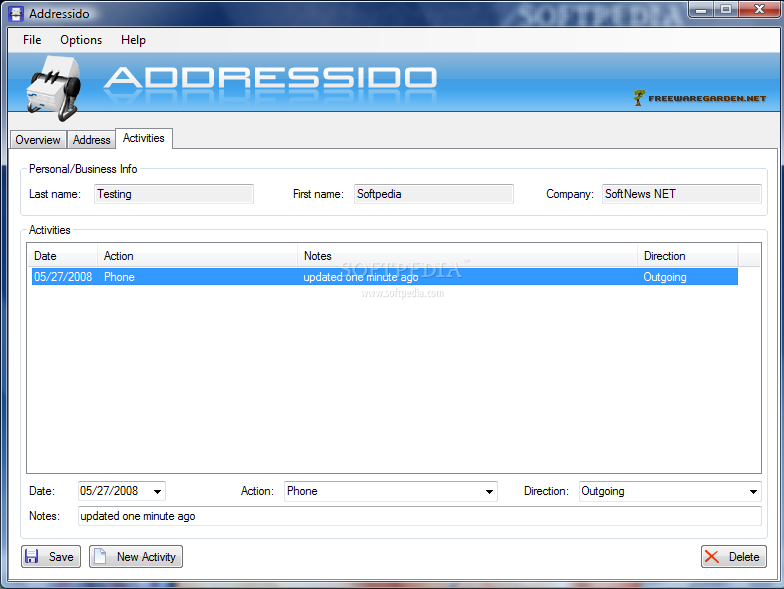Click 'updated one minute ago' list cell
Screen dimensions: 784x589
tap(360, 277)
